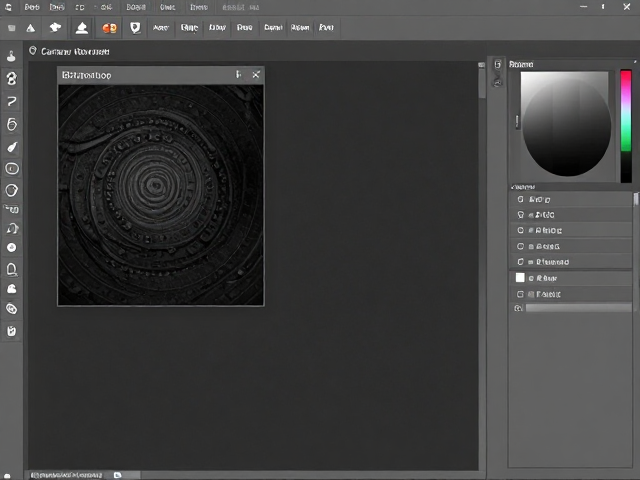The height and width of the screenshot is (480, 640).
Task: Select the circle outline tool in the toolbox
Action: (x=11, y=190)
